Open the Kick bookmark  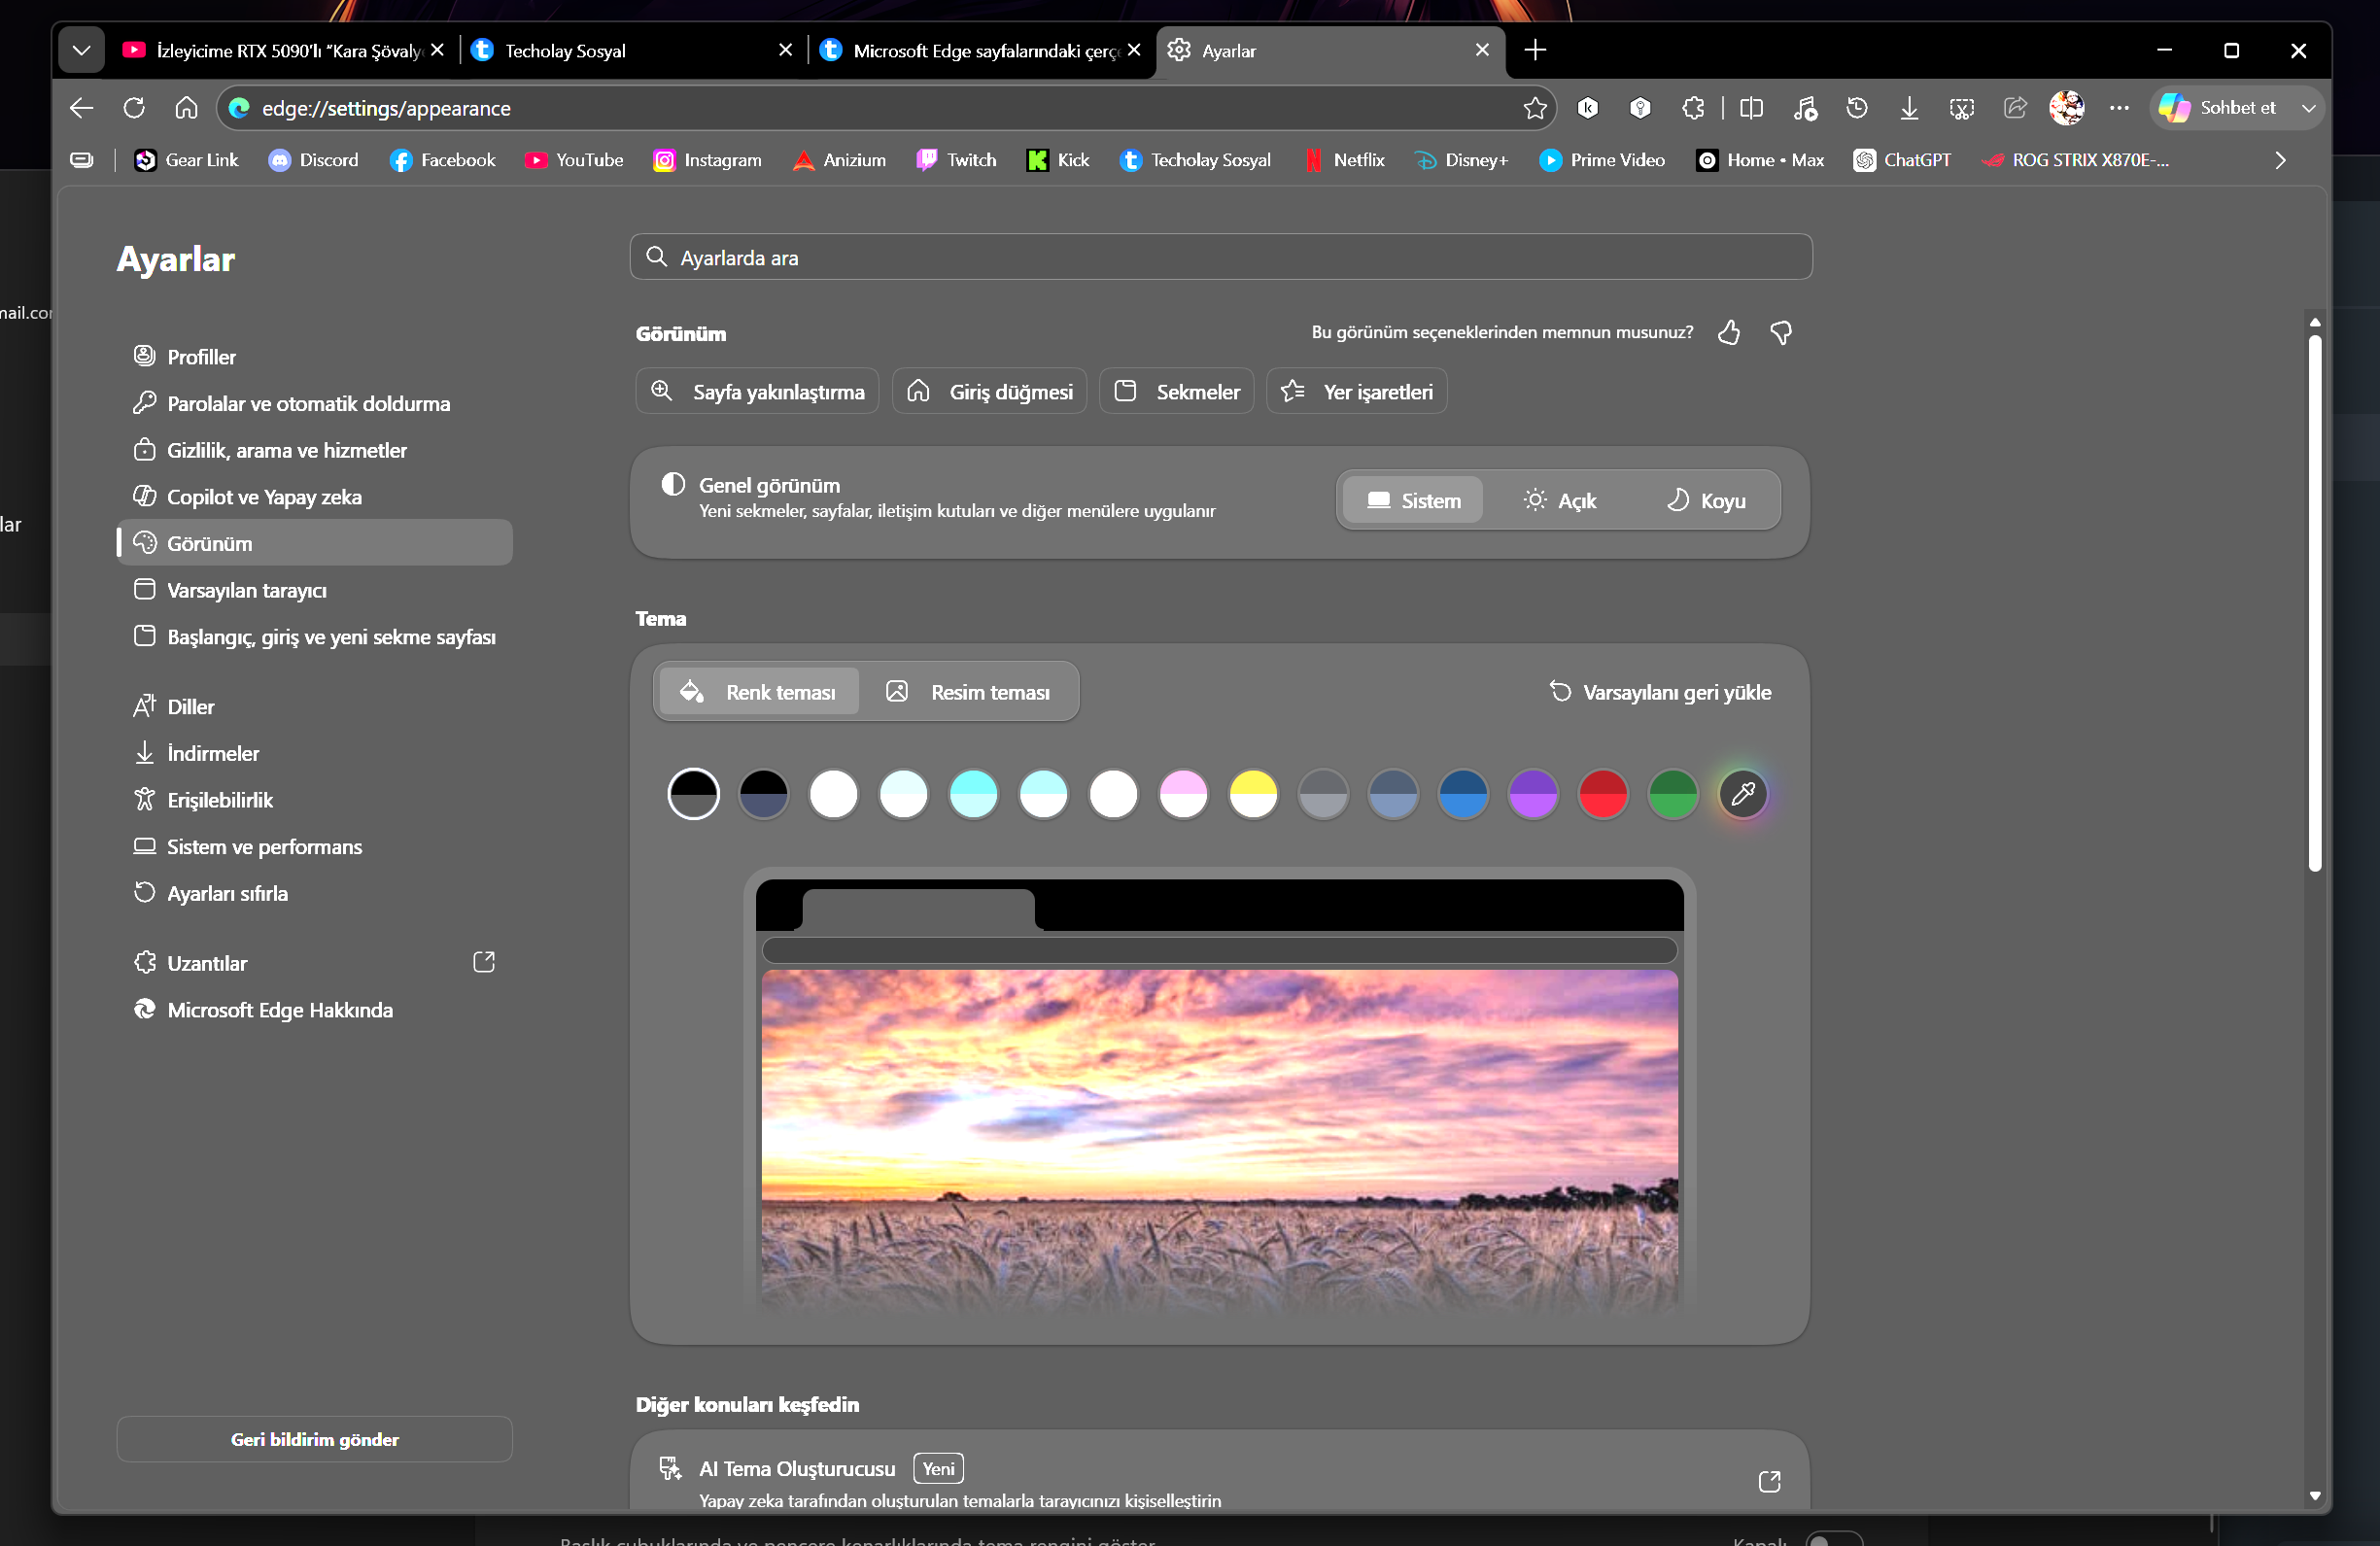point(1058,160)
